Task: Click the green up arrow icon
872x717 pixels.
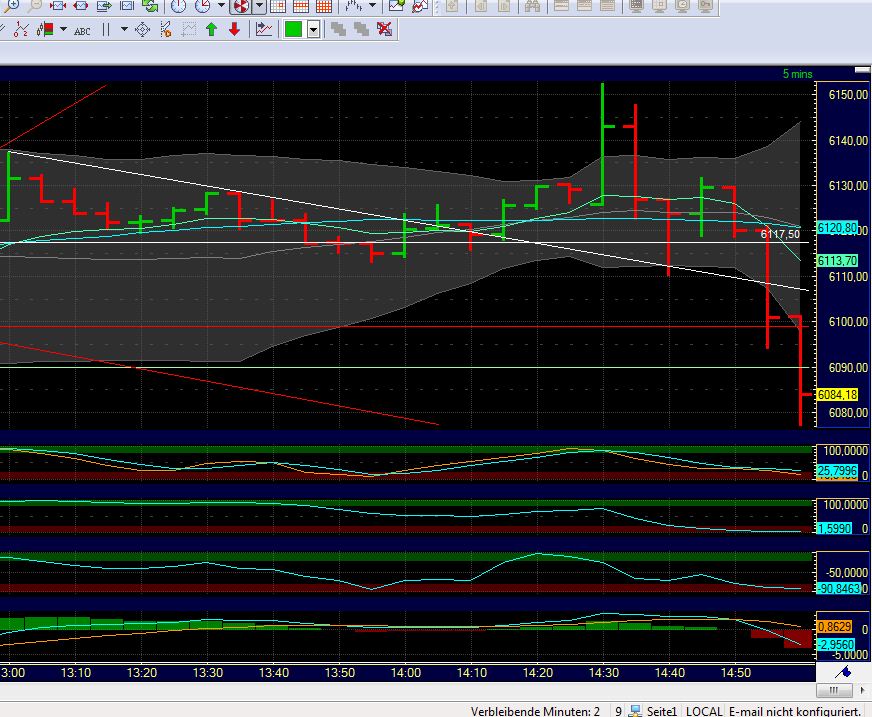Action: 211,29
